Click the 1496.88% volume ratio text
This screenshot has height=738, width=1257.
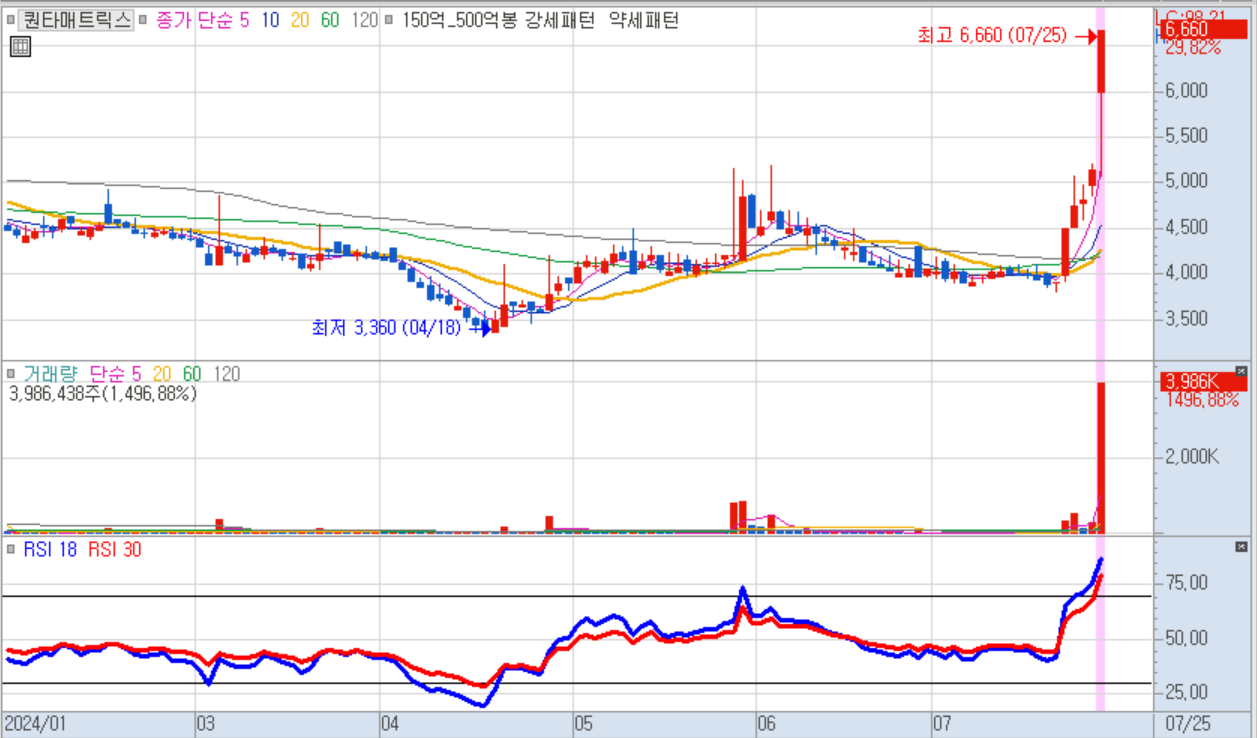(1202, 400)
